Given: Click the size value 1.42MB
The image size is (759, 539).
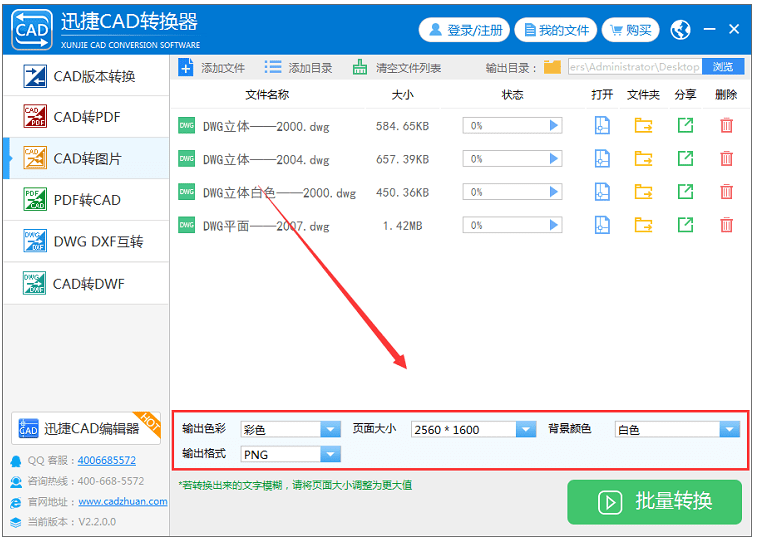Looking at the screenshot, I should pyautogui.click(x=402, y=225).
